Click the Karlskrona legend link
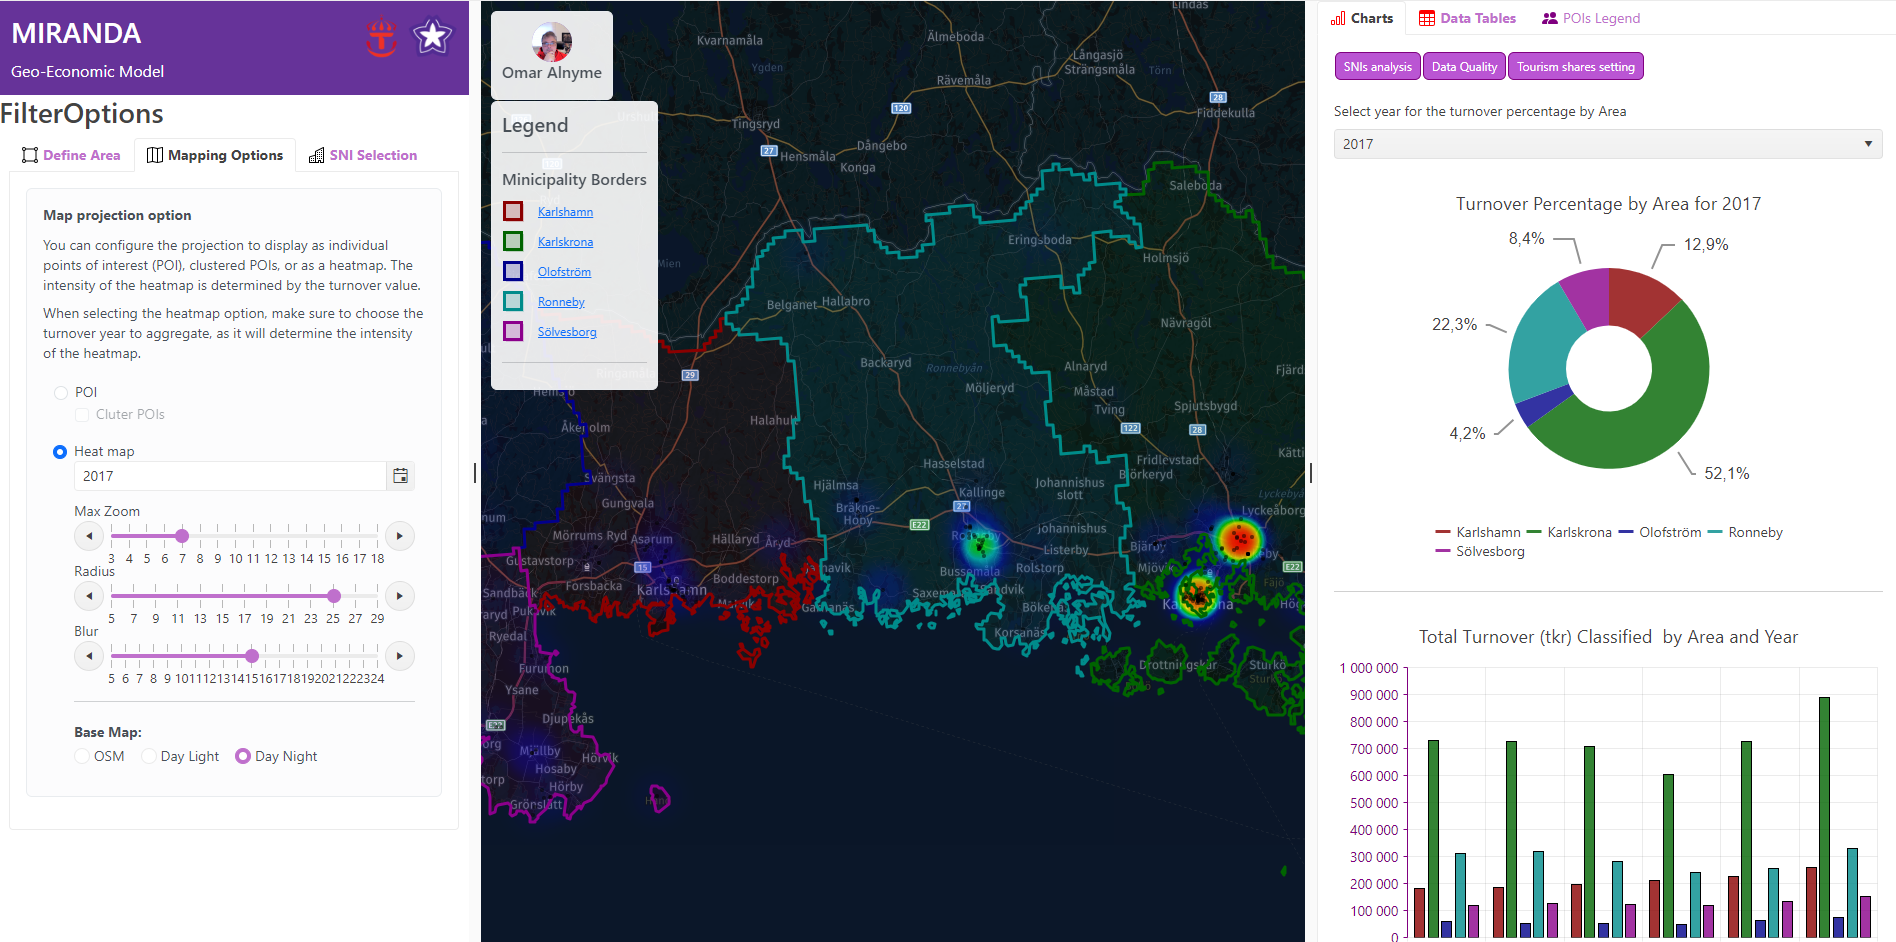Image resolution: width=1896 pixels, height=942 pixels. [x=565, y=242]
